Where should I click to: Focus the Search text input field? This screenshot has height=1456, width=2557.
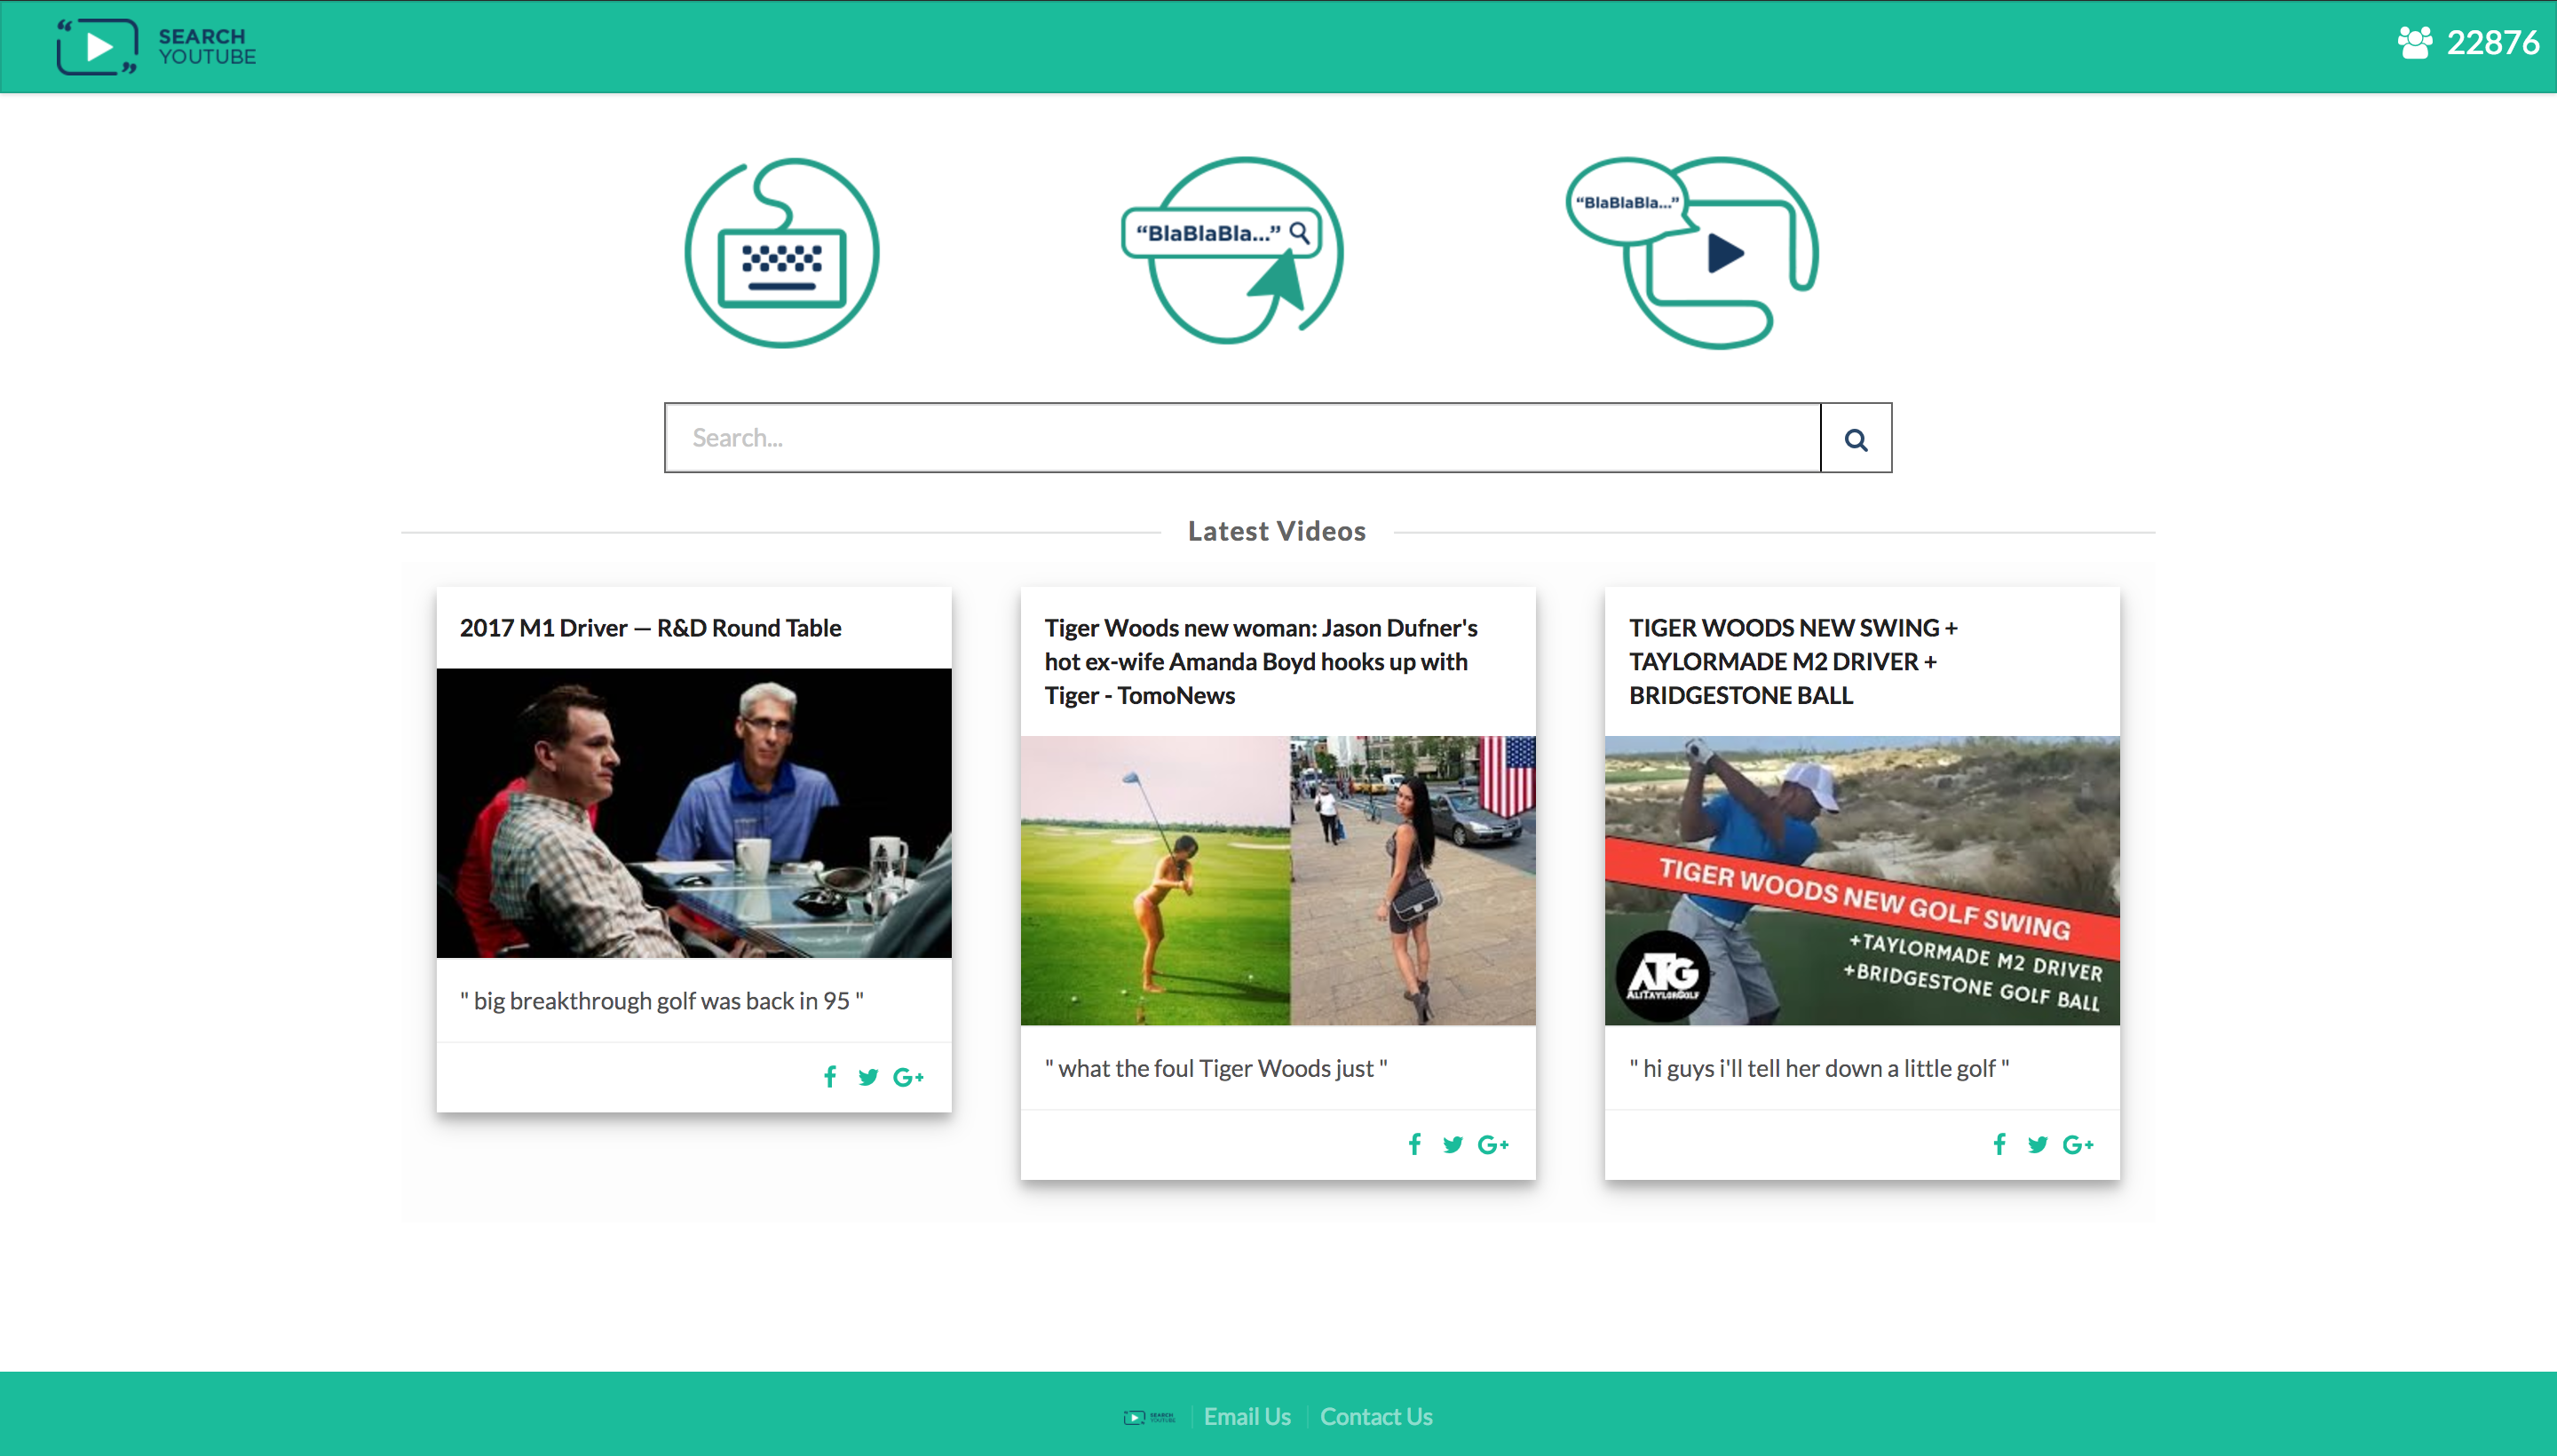1241,438
